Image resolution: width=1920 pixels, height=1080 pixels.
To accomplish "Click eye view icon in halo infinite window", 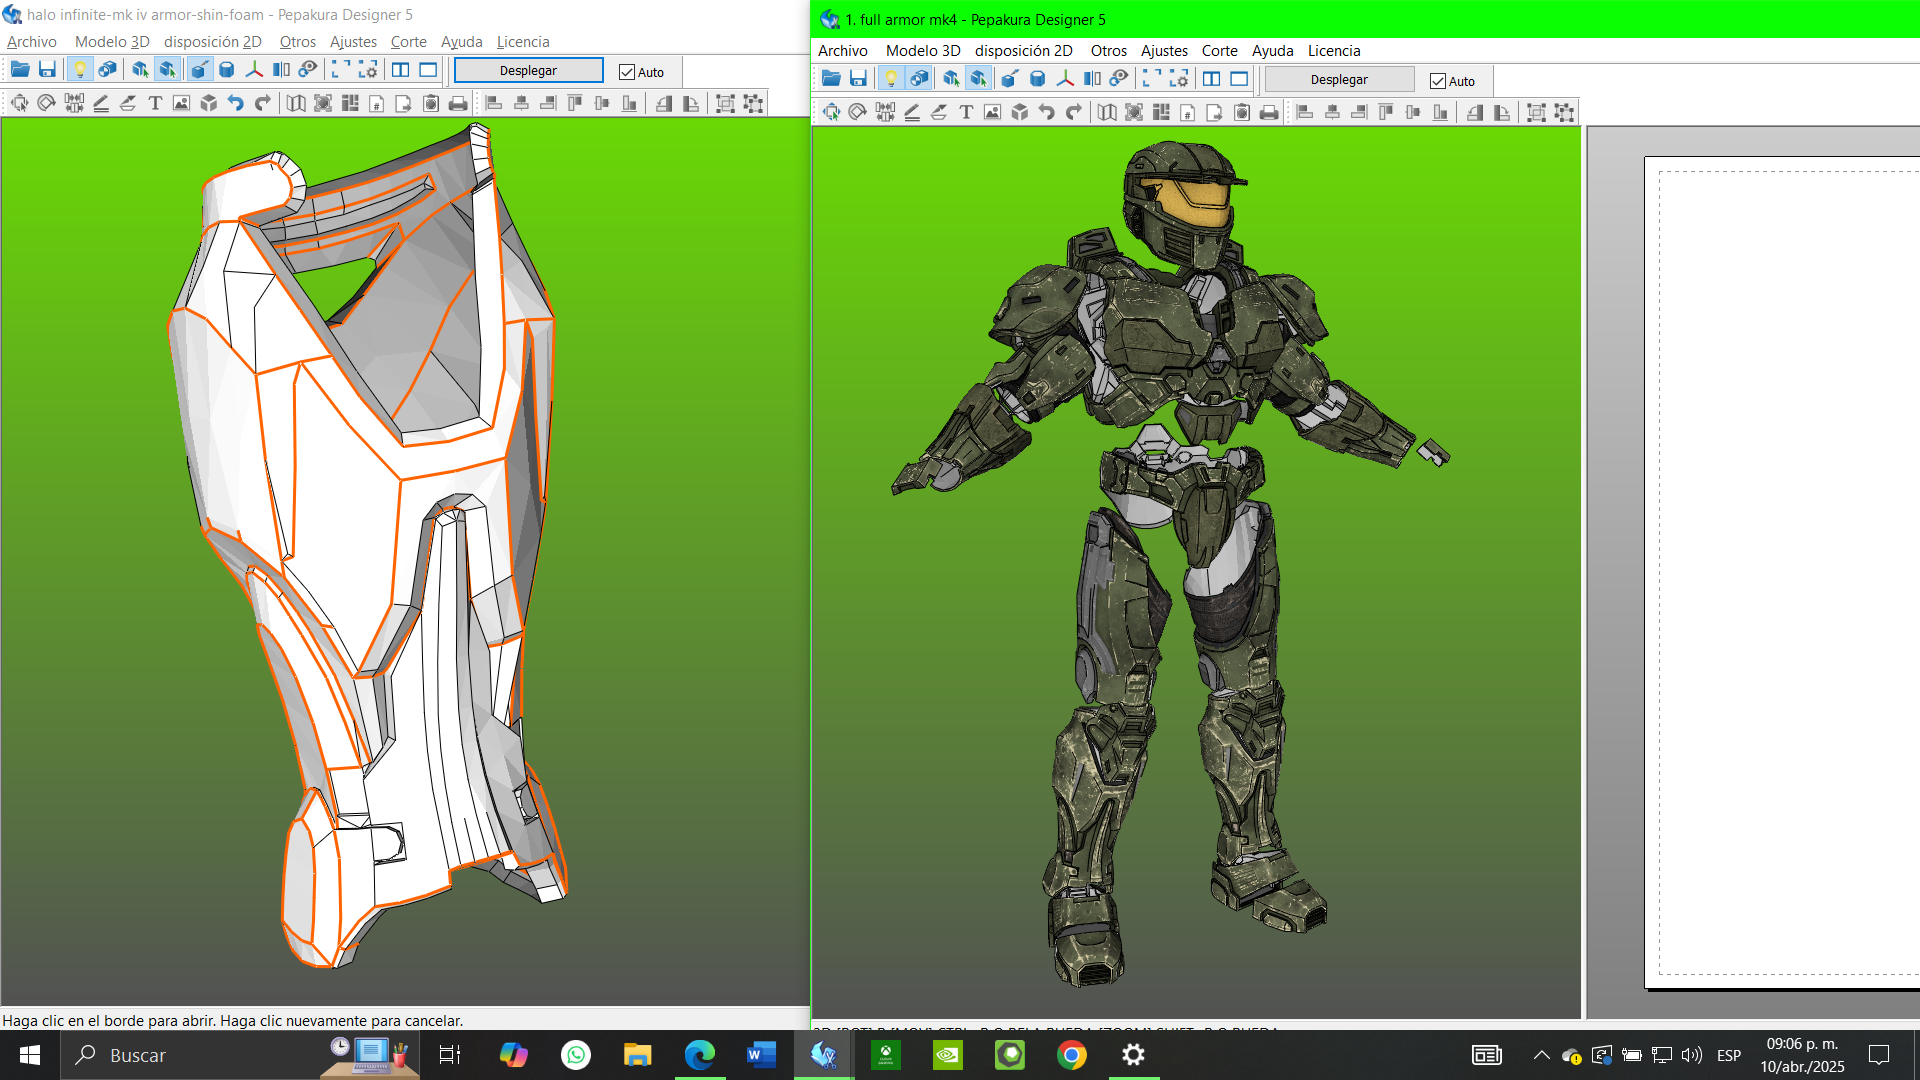I will [308, 70].
